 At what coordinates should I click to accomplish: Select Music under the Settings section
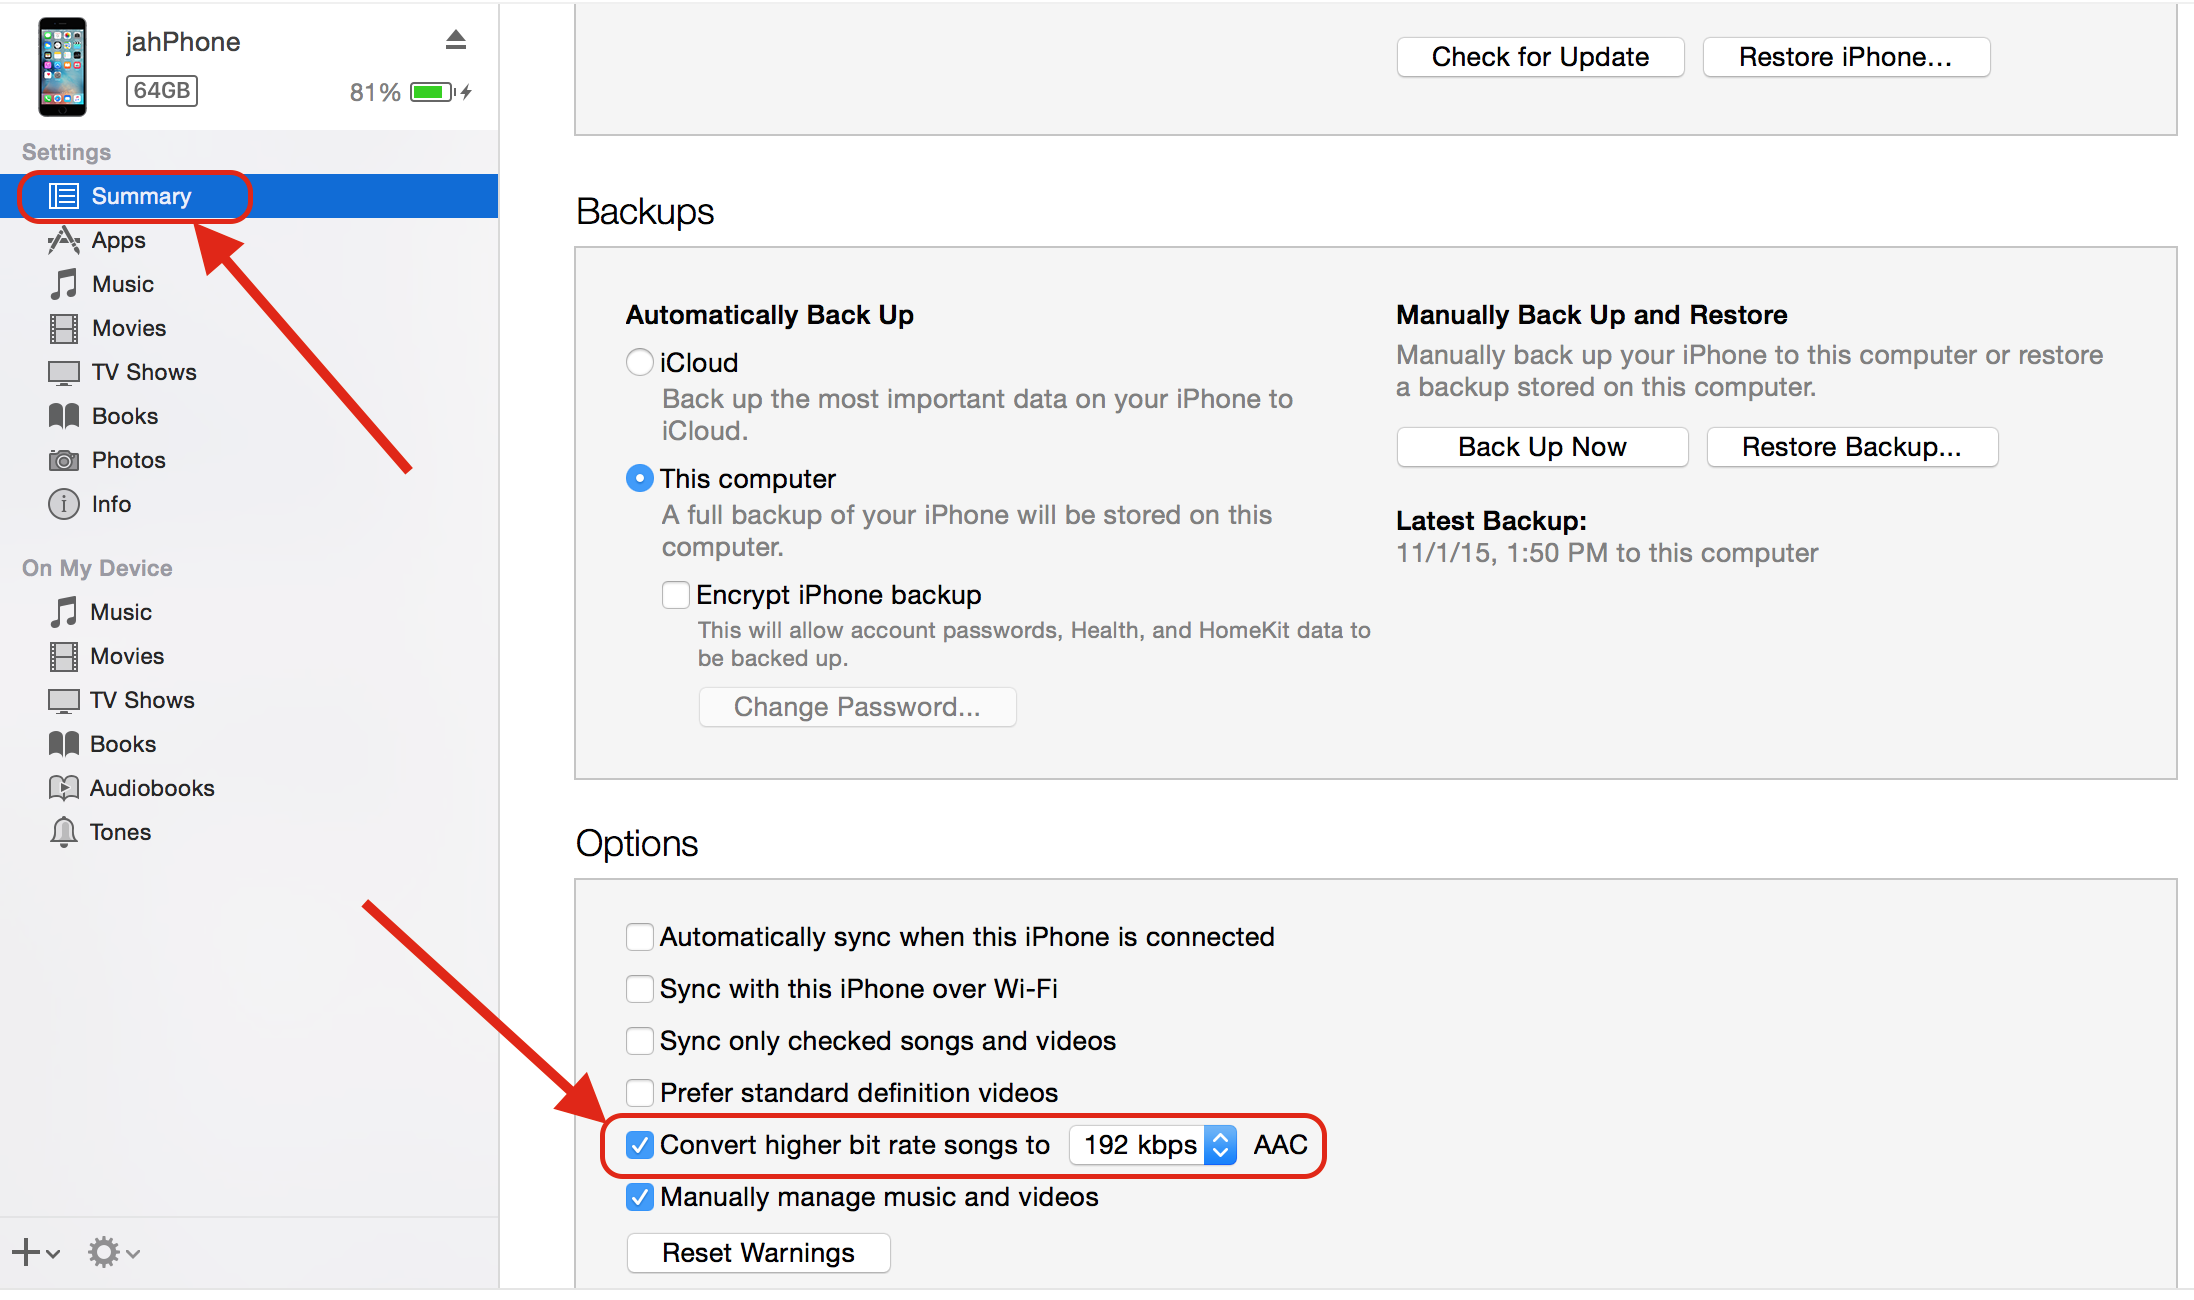122,284
